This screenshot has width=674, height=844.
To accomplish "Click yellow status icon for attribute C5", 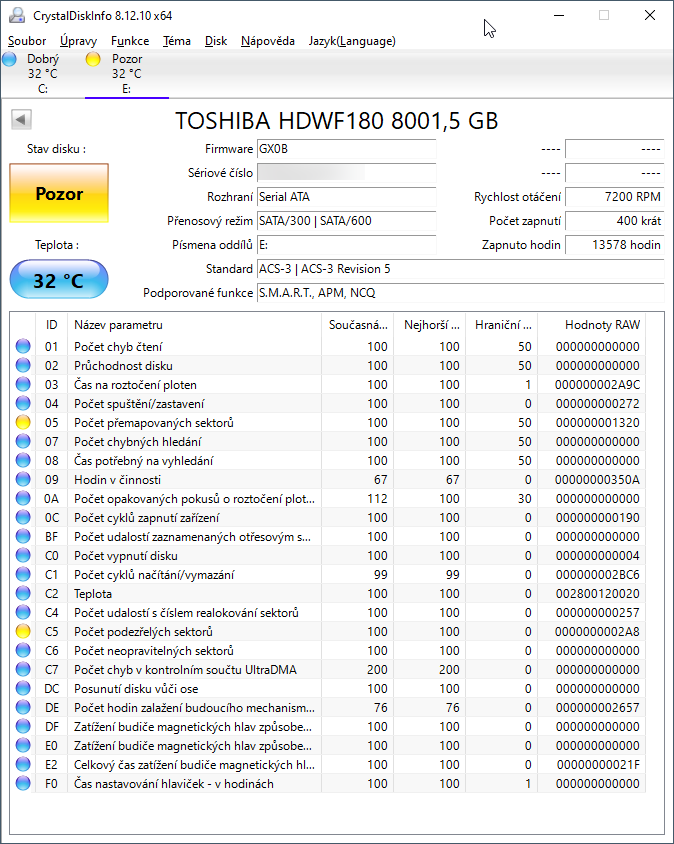I will click(x=23, y=632).
